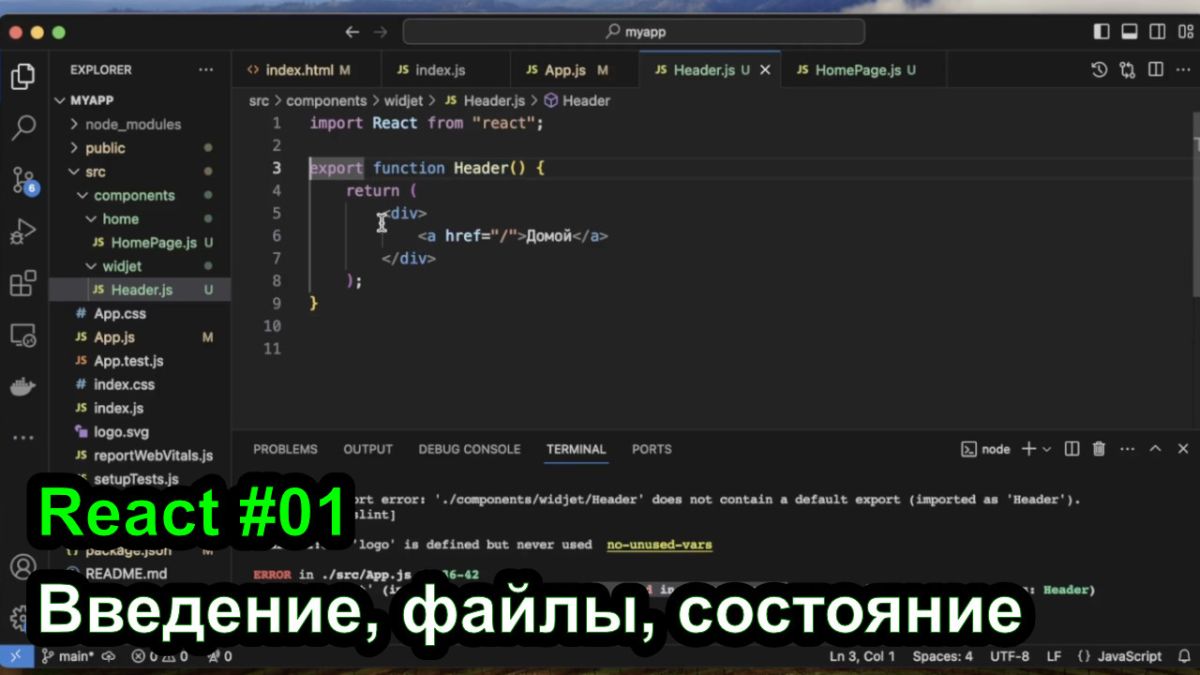Toggle the secondary sidebar layout button
1200x675 pixels.
coord(1156,32)
